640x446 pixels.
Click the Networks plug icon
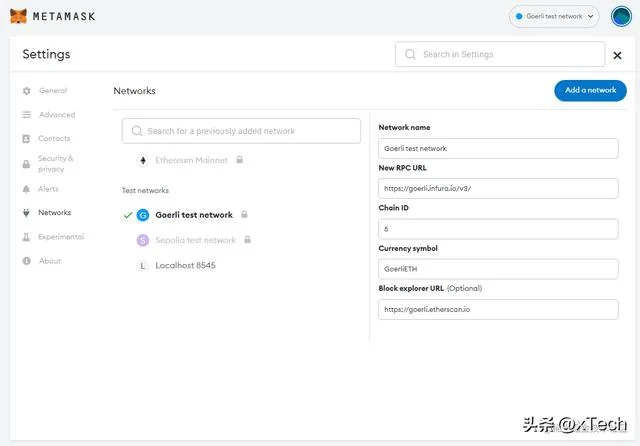click(26, 213)
